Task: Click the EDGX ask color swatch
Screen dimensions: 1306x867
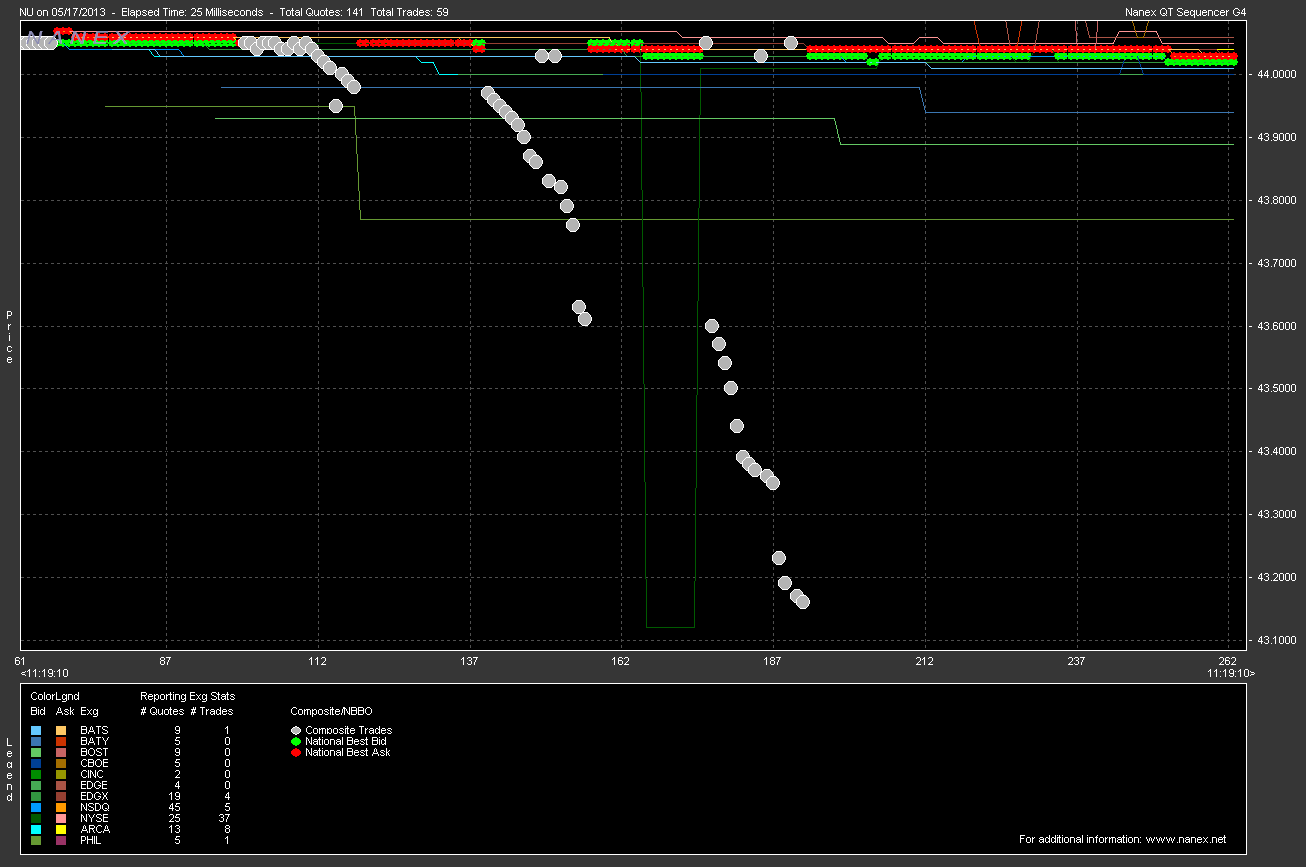Action: click(62, 797)
